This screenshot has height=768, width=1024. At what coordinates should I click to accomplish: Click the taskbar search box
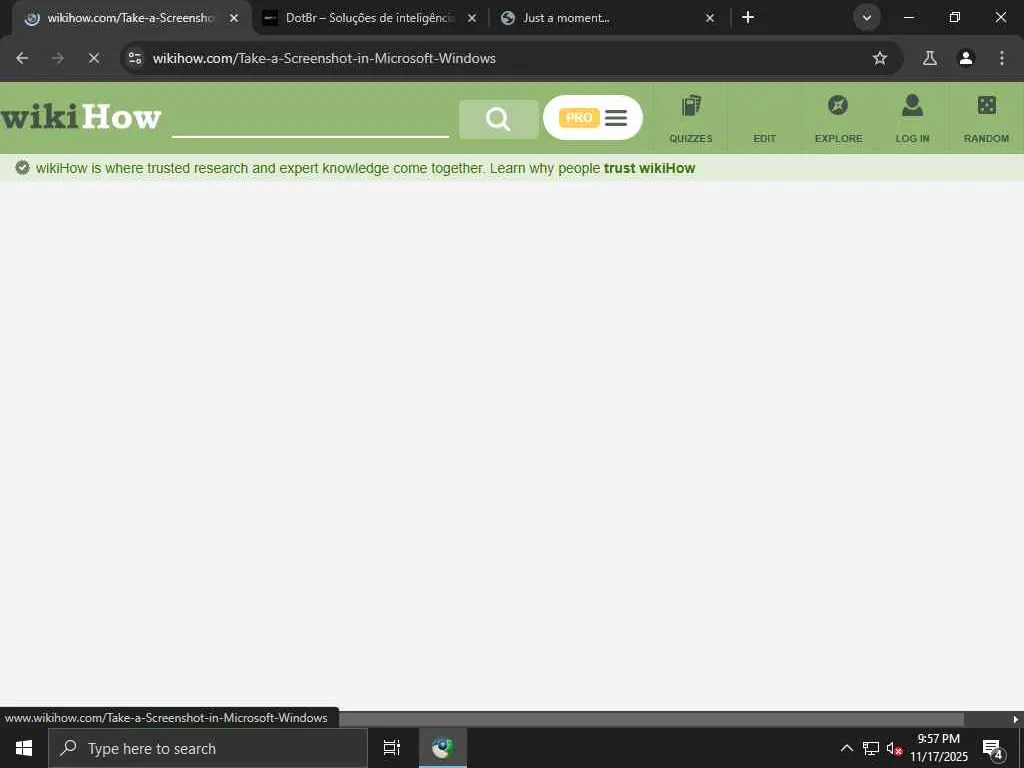(208, 748)
